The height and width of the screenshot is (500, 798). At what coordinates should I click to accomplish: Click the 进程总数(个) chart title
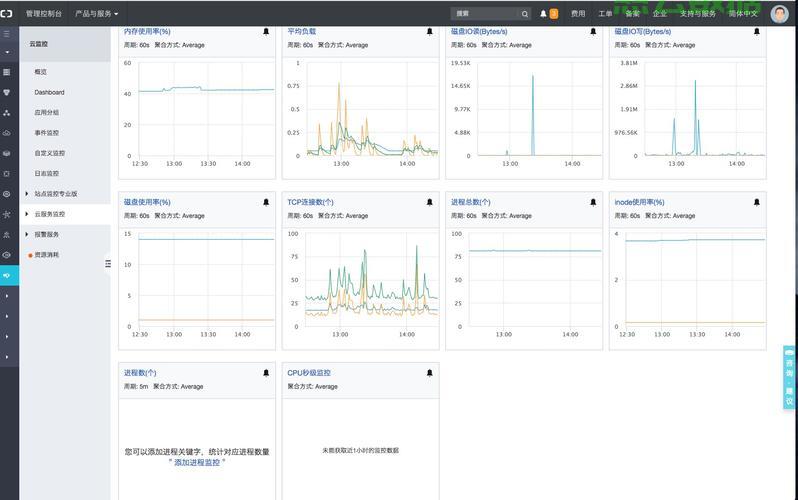pyautogui.click(x=471, y=202)
